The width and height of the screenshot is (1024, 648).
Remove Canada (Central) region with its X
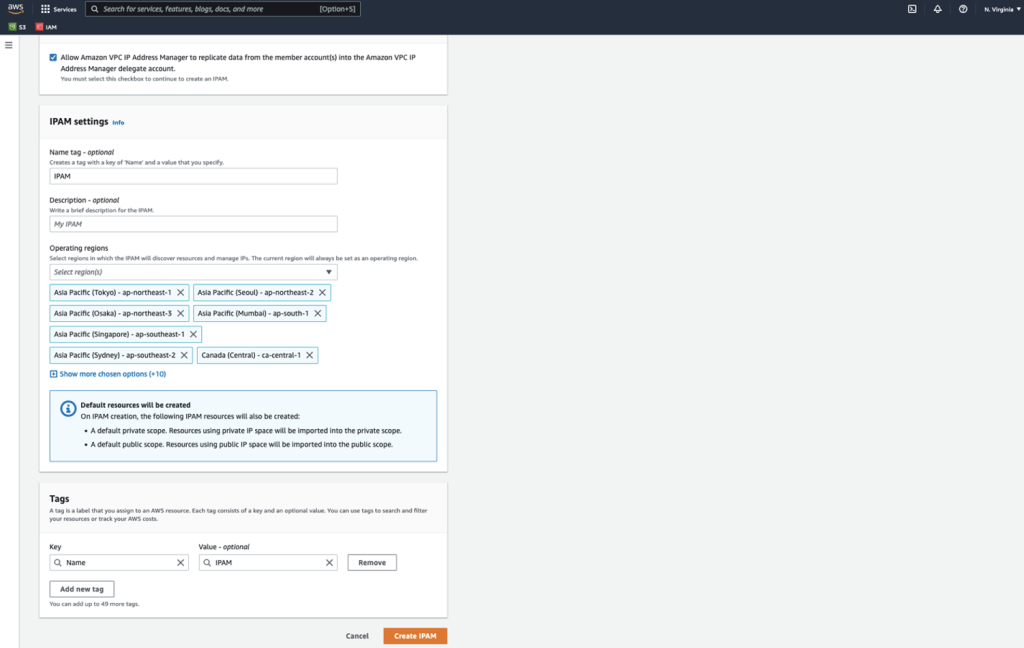(310, 354)
